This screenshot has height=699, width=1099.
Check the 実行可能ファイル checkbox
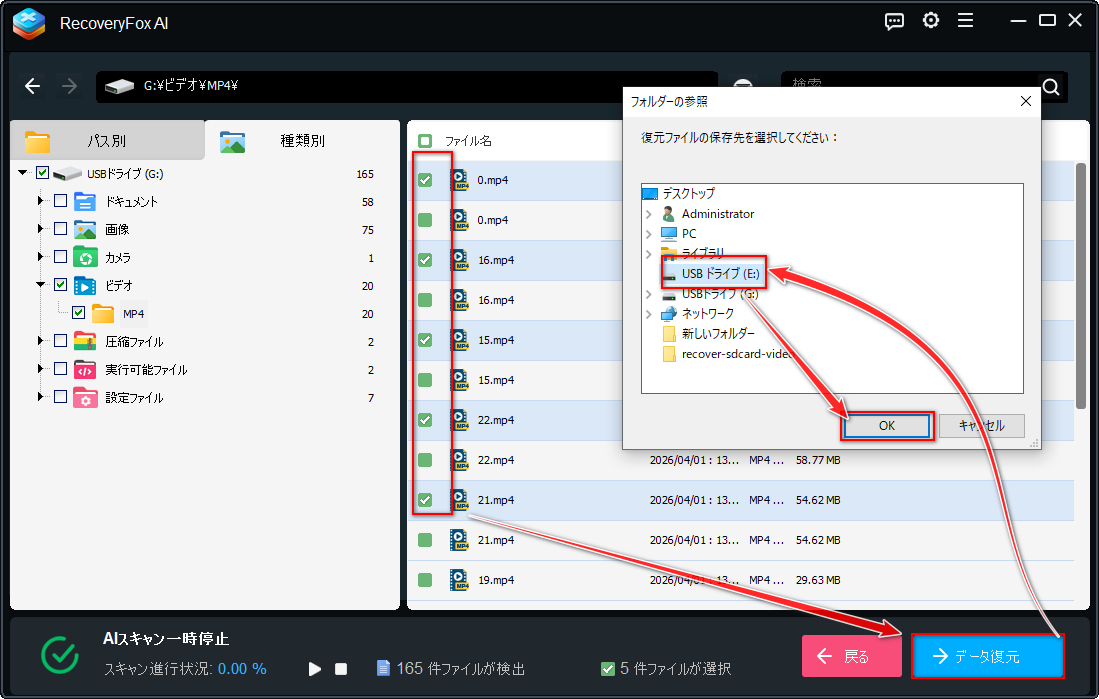(x=60, y=369)
